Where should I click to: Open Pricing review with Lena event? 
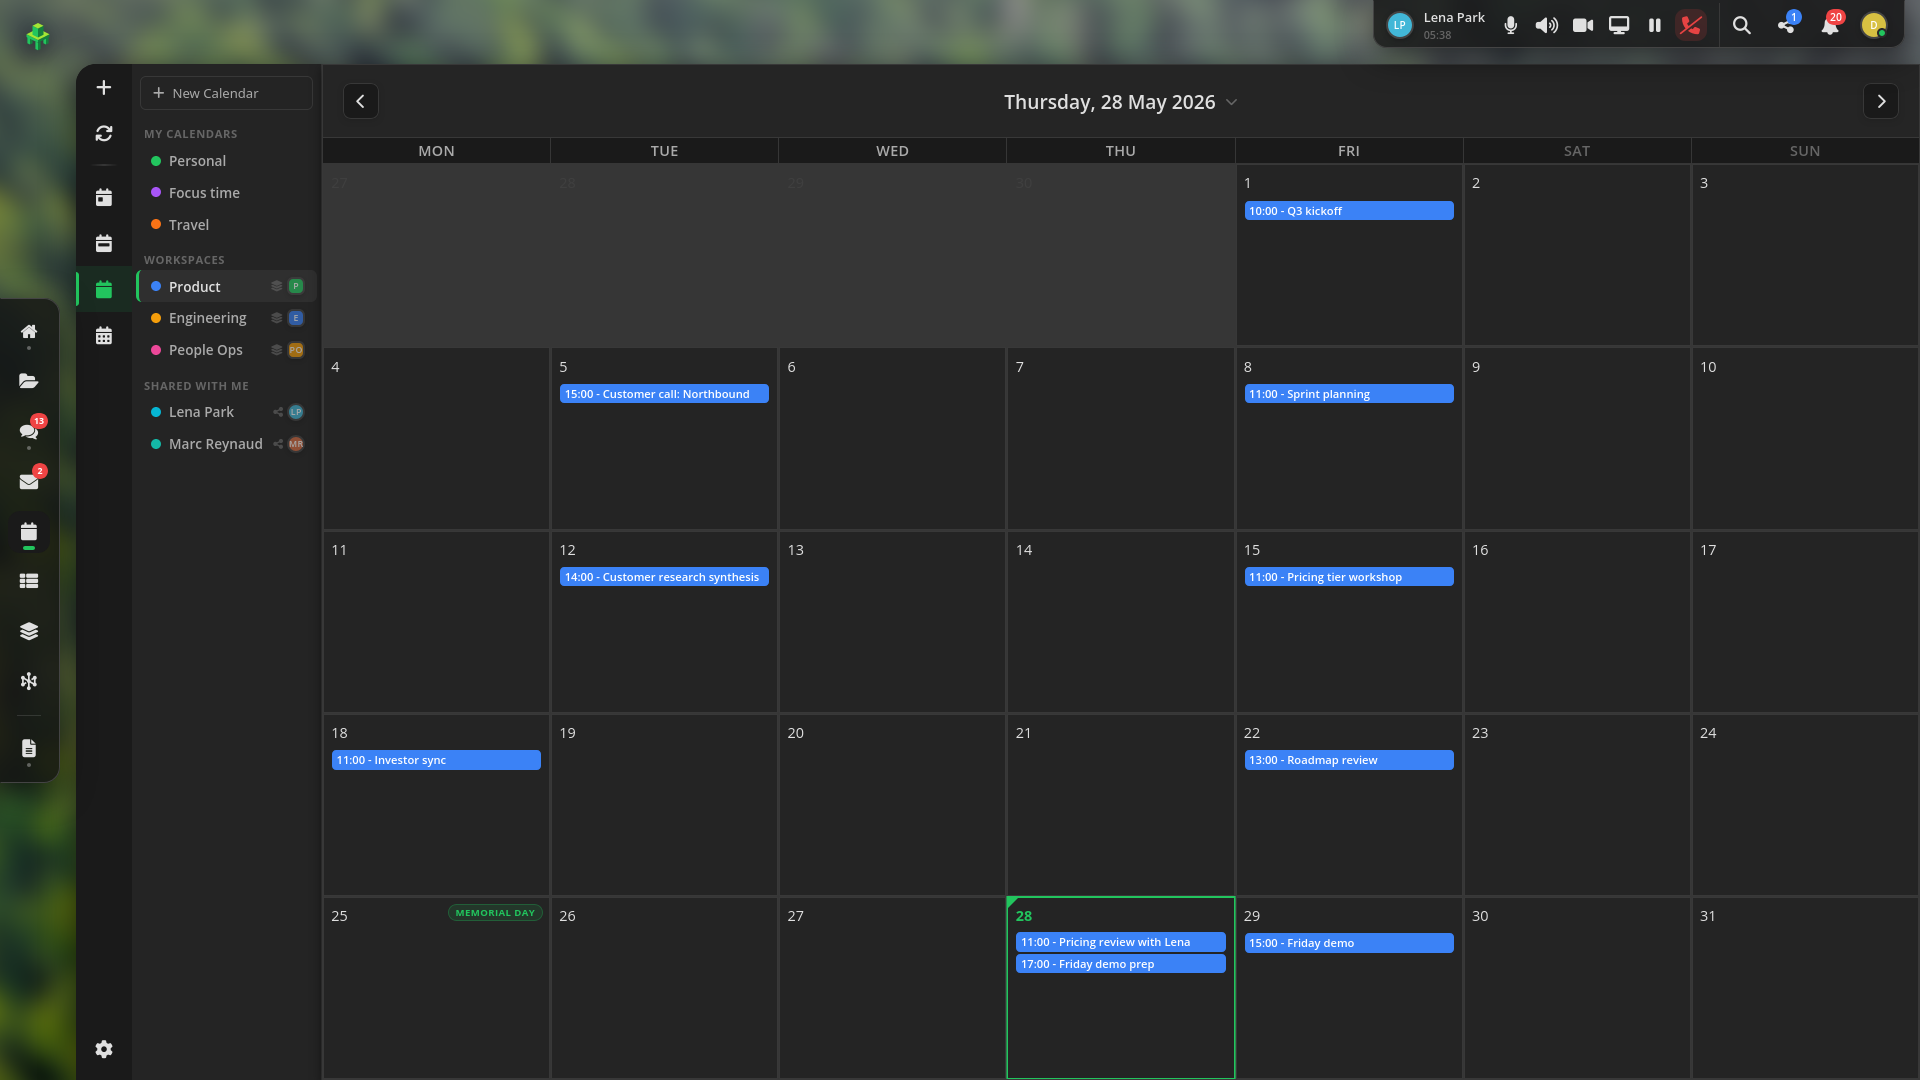[x=1120, y=942]
